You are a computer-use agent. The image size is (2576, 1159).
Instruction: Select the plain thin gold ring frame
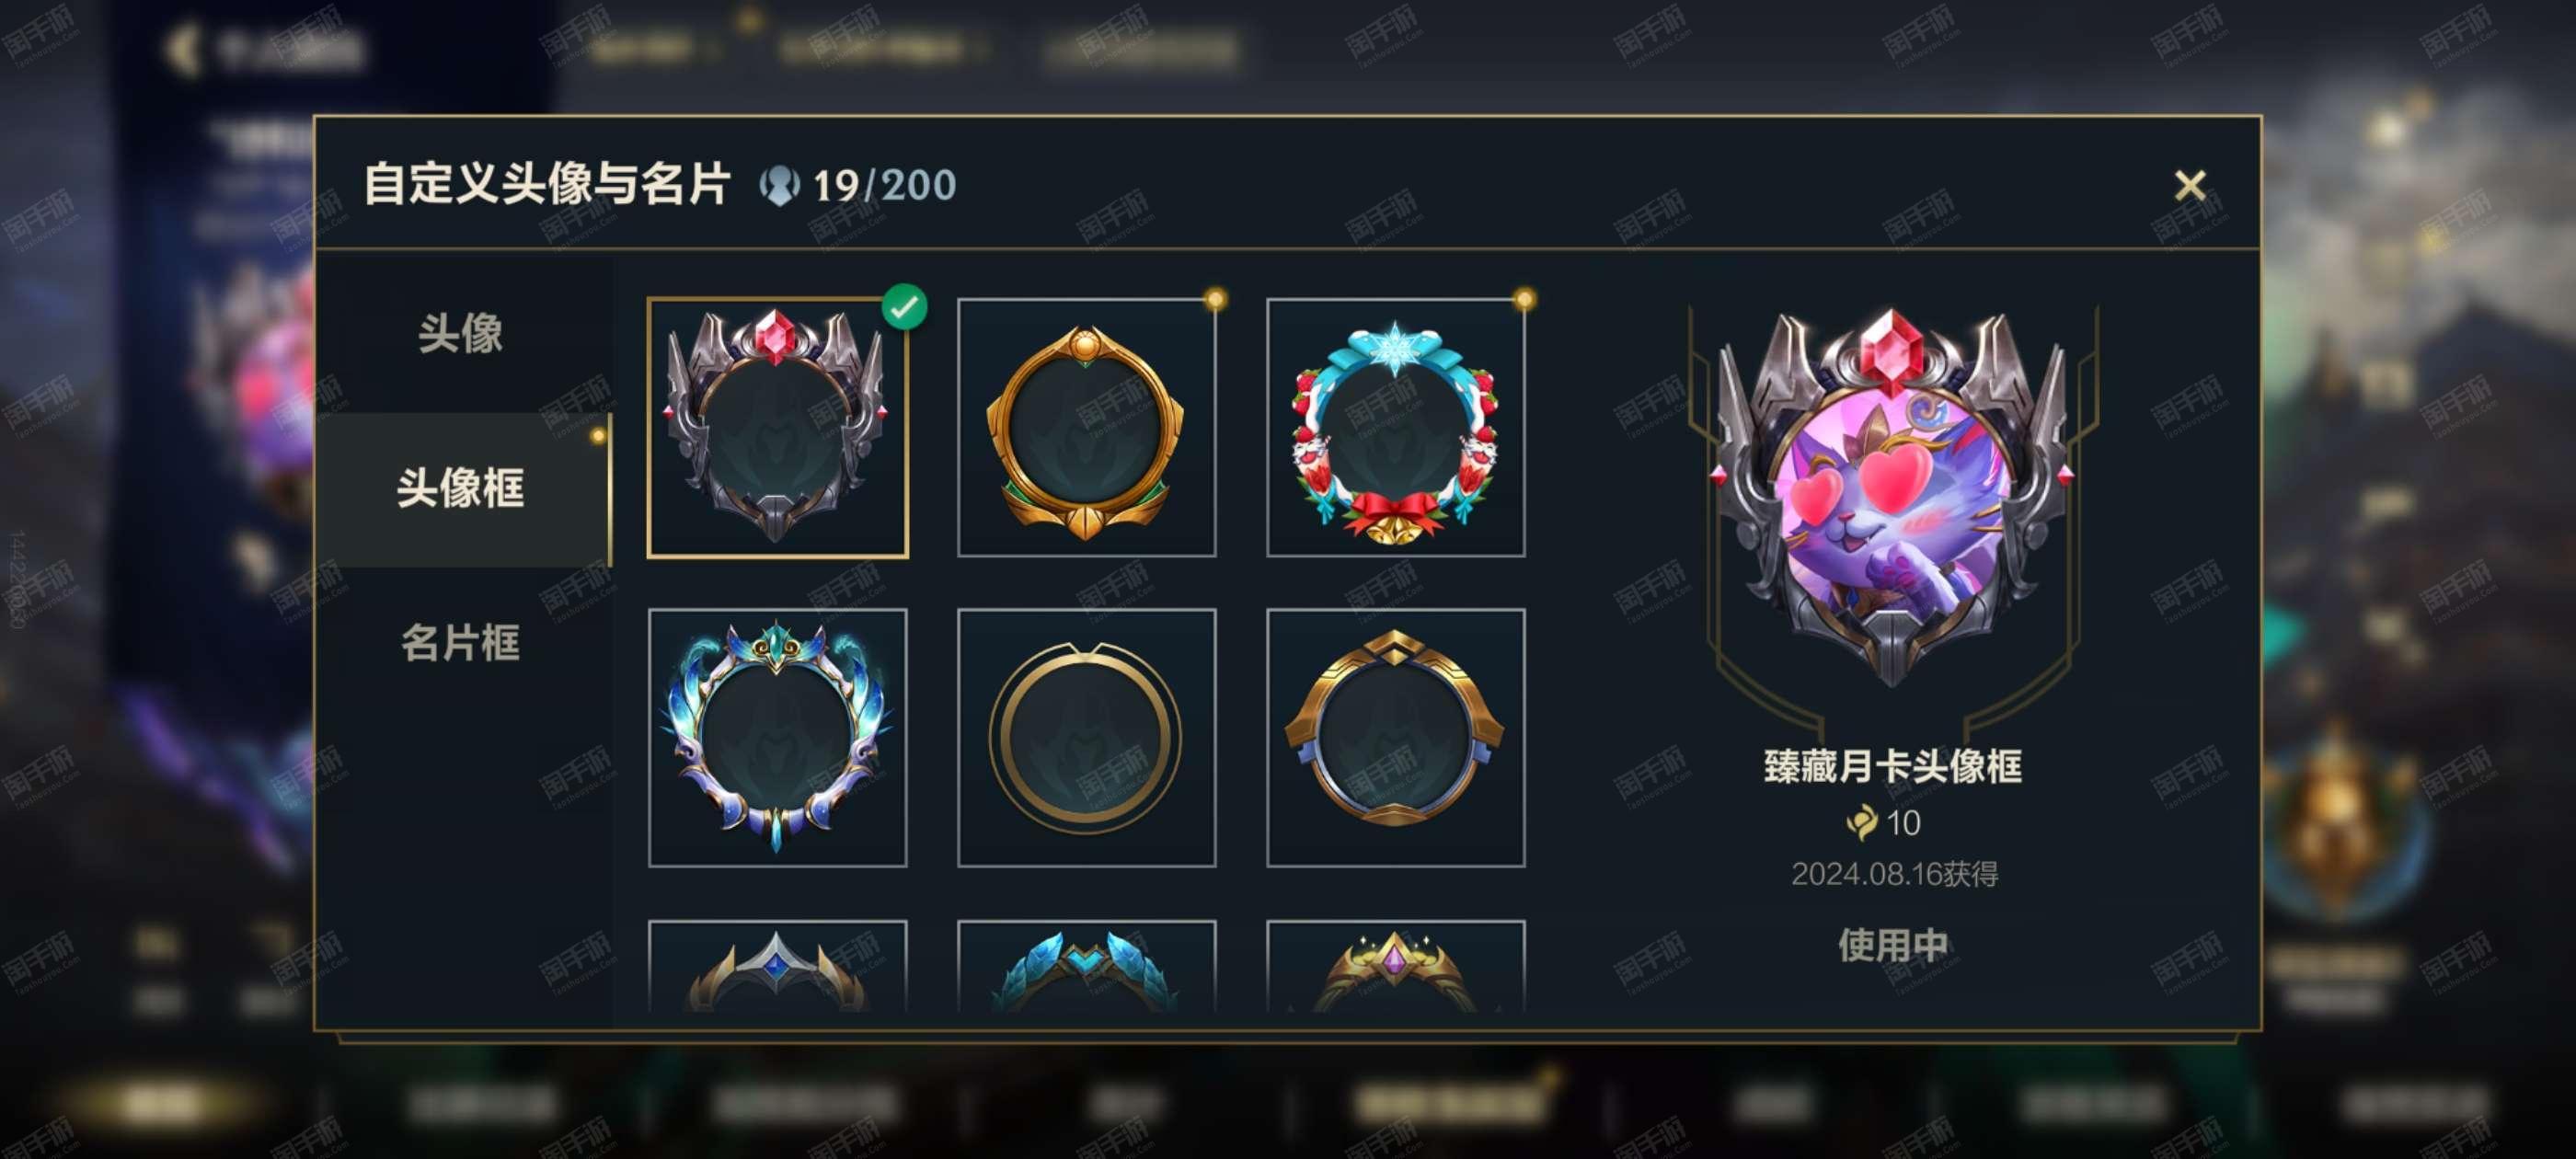(1086, 737)
